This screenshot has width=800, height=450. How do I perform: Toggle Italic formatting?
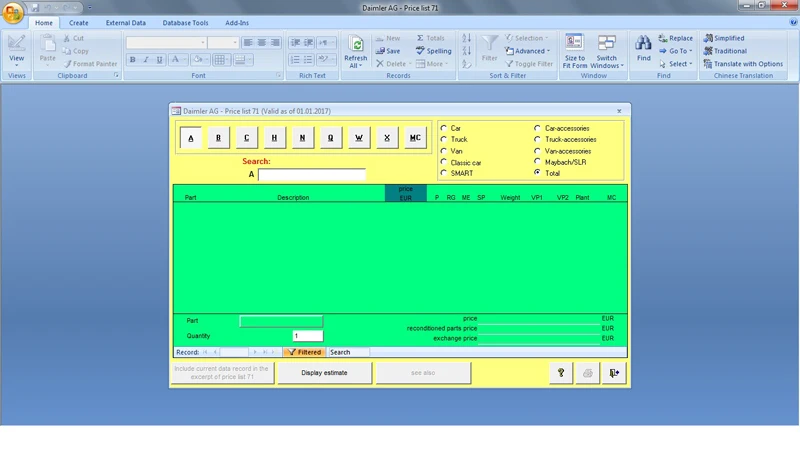coord(146,60)
